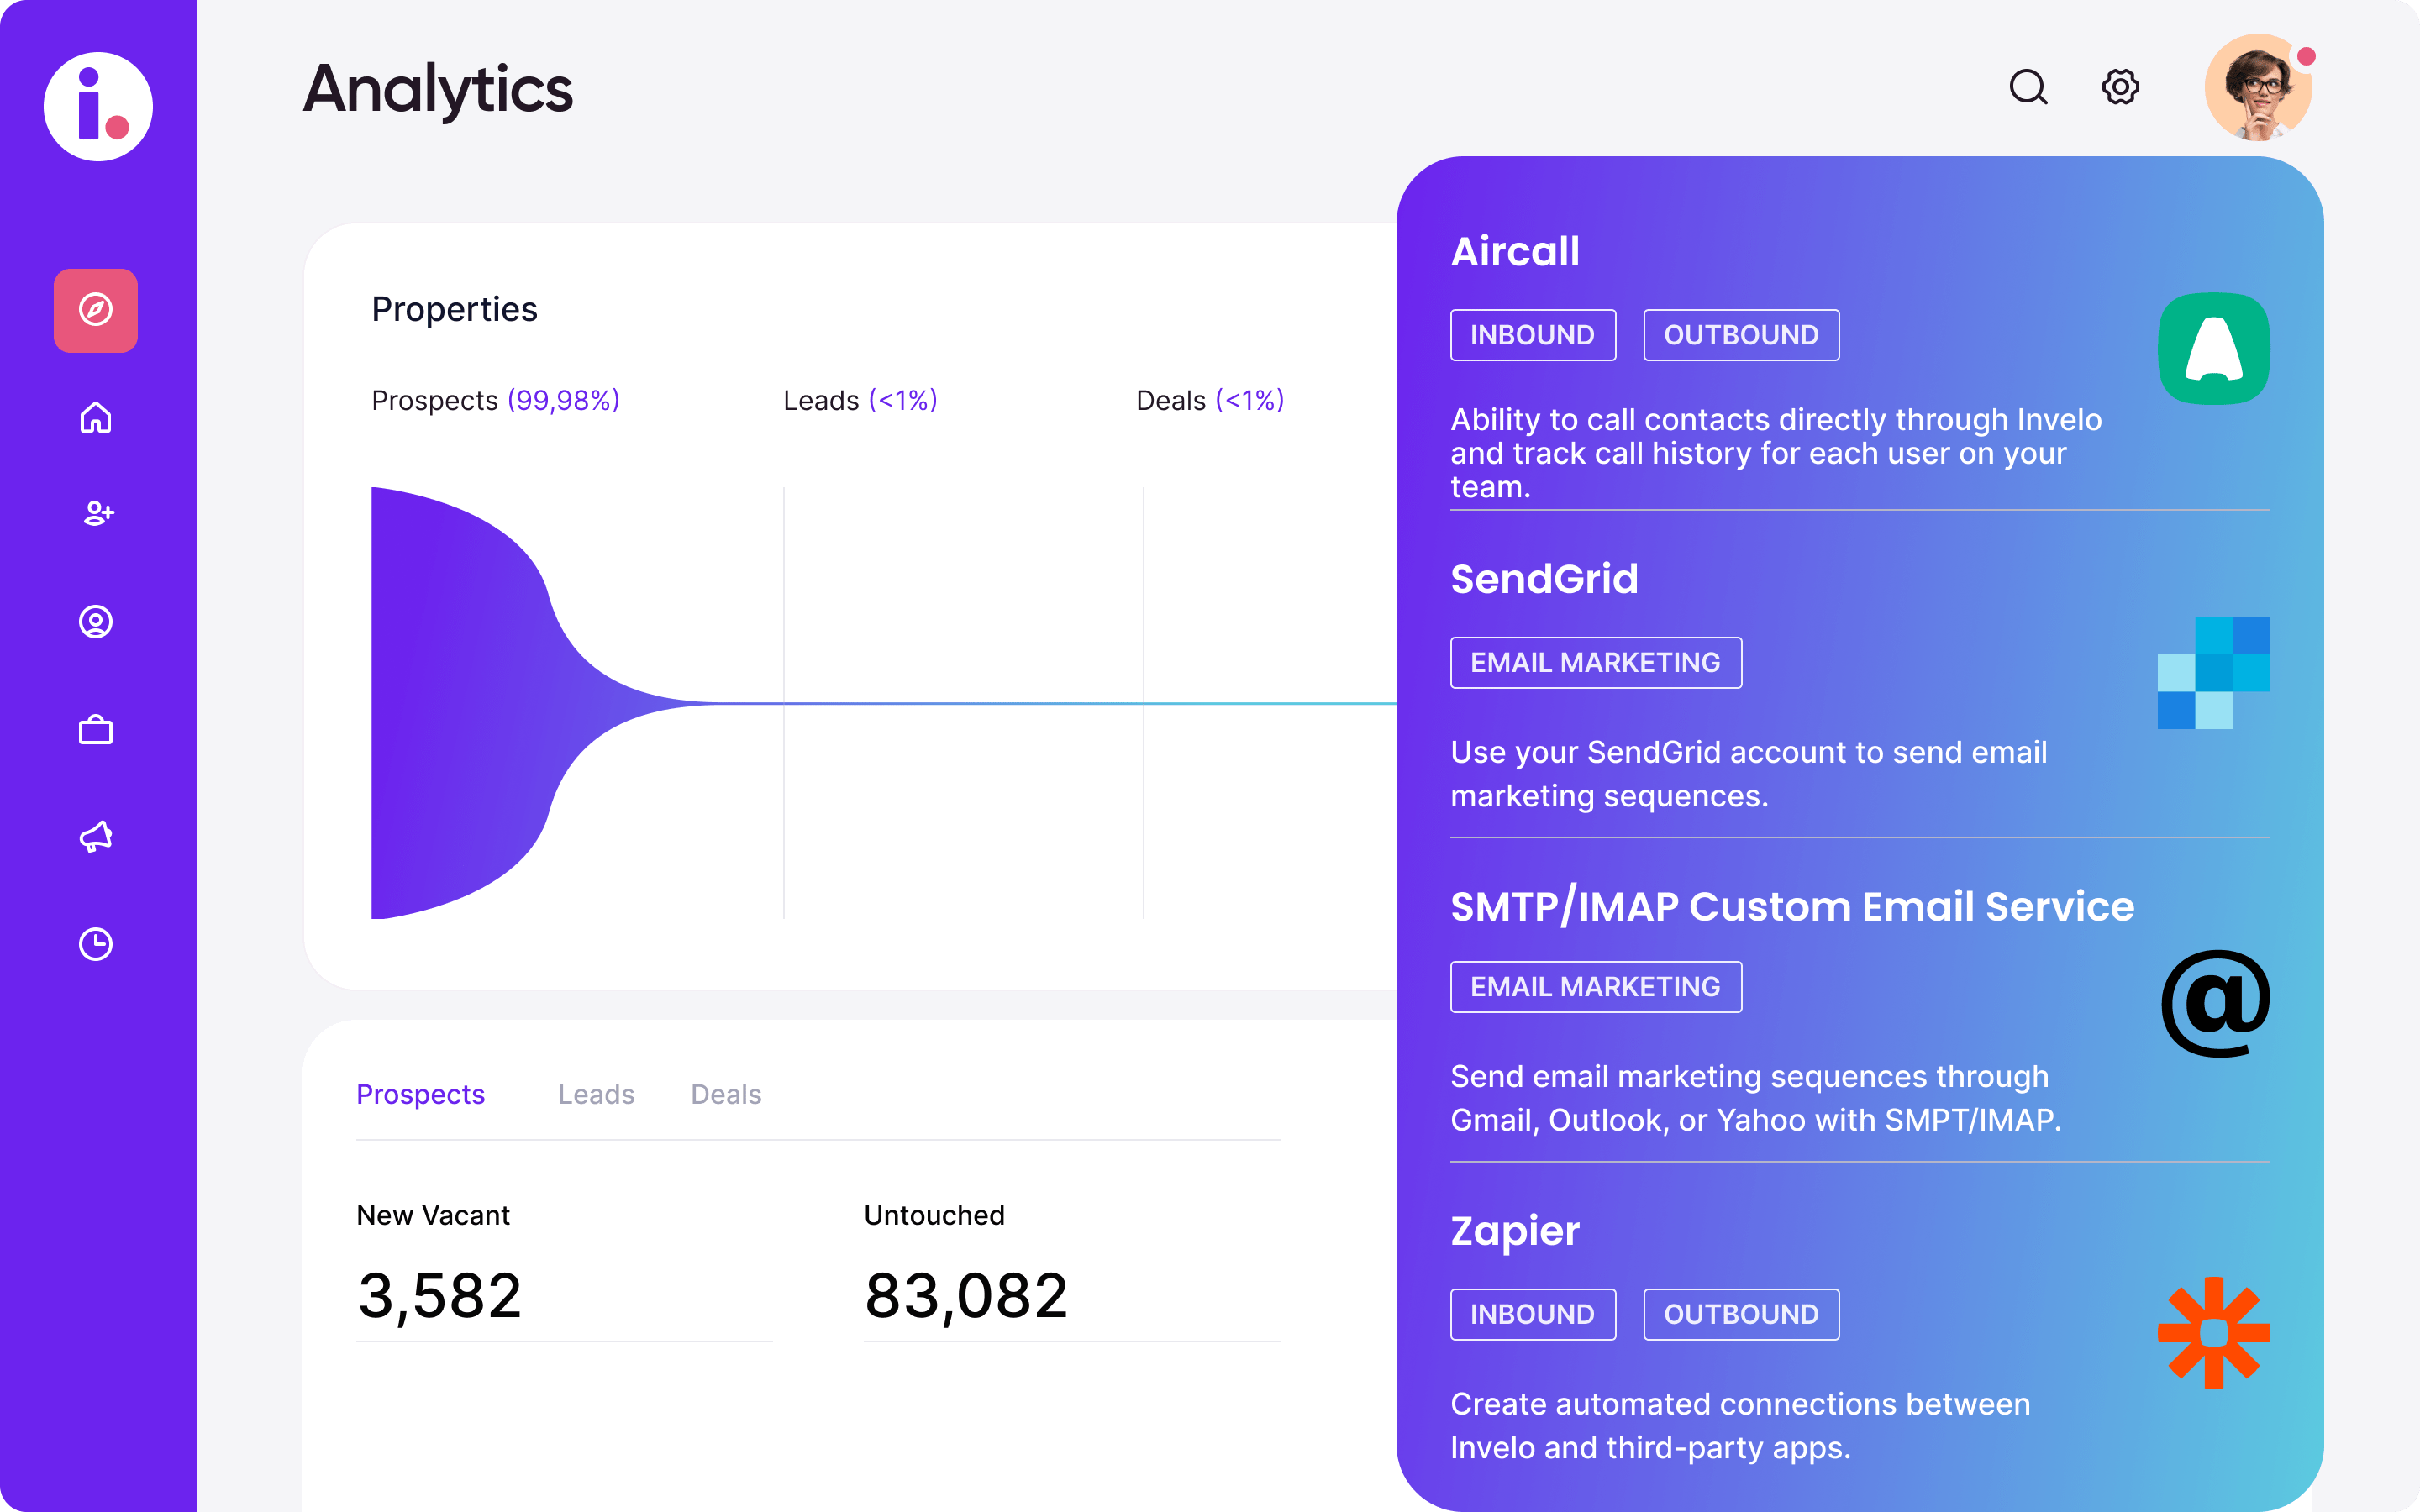Open settings gear icon
2420x1512 pixels.
pyautogui.click(x=2120, y=87)
